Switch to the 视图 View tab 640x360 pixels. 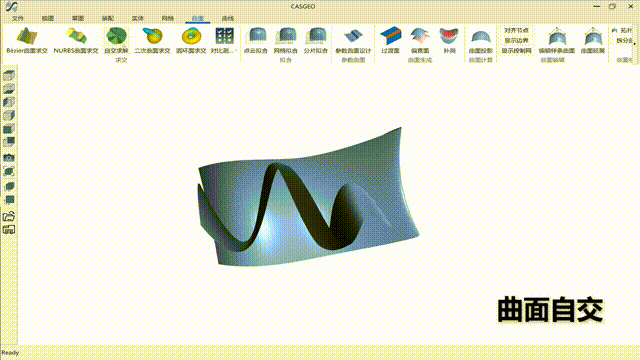point(48,18)
